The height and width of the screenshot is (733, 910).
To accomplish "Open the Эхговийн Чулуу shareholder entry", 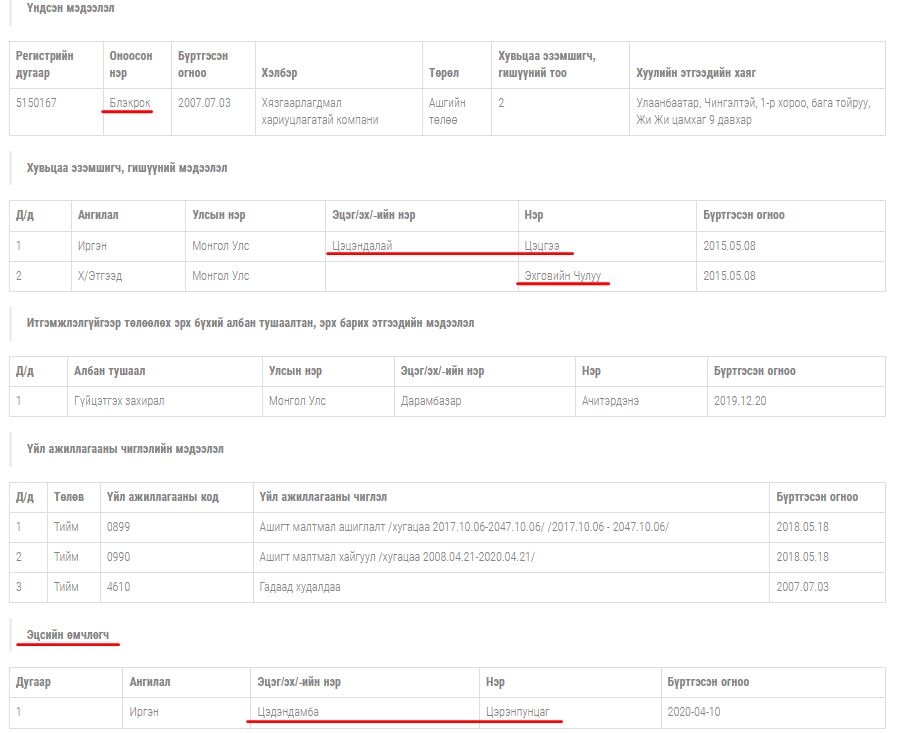I will [x=563, y=276].
